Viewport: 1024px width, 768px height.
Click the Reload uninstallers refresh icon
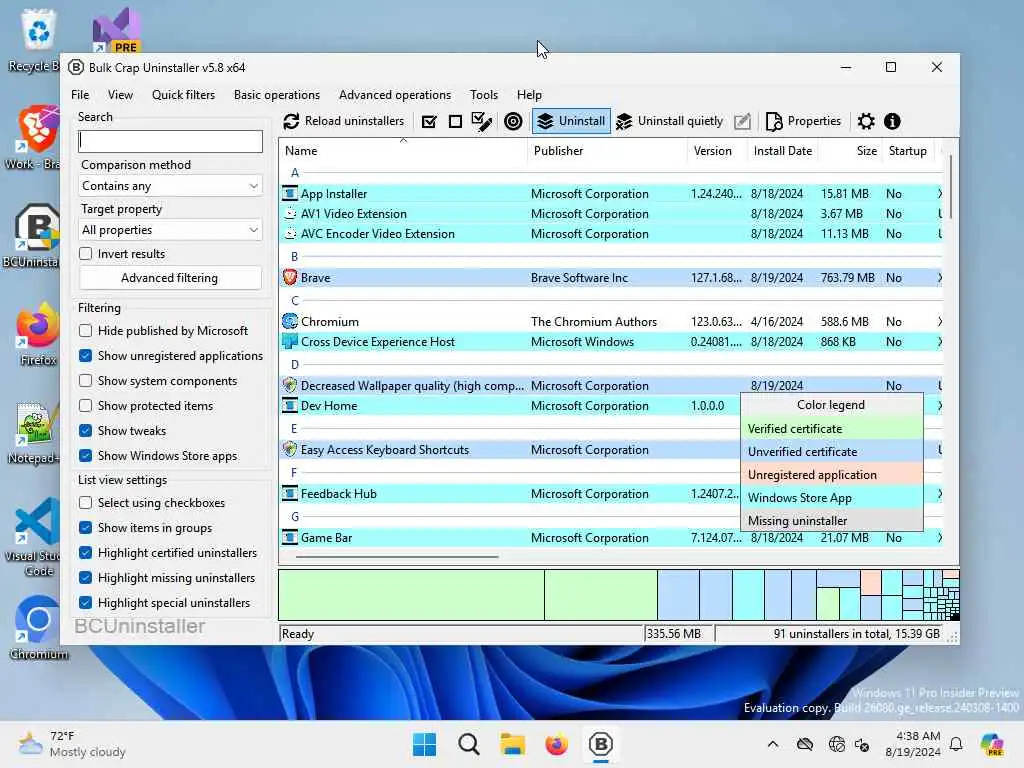[291, 121]
